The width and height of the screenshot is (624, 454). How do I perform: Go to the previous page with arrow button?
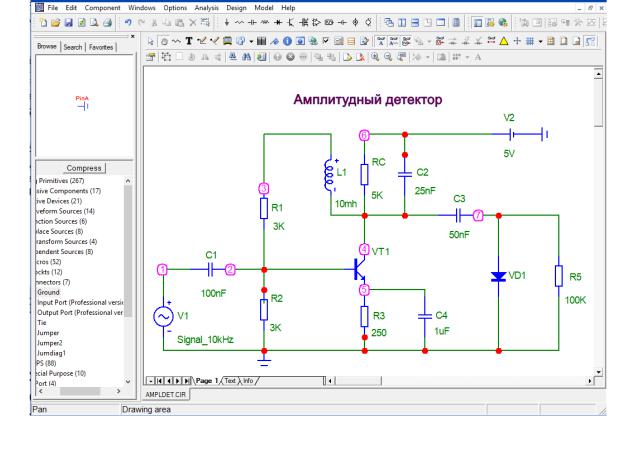(x=169, y=381)
